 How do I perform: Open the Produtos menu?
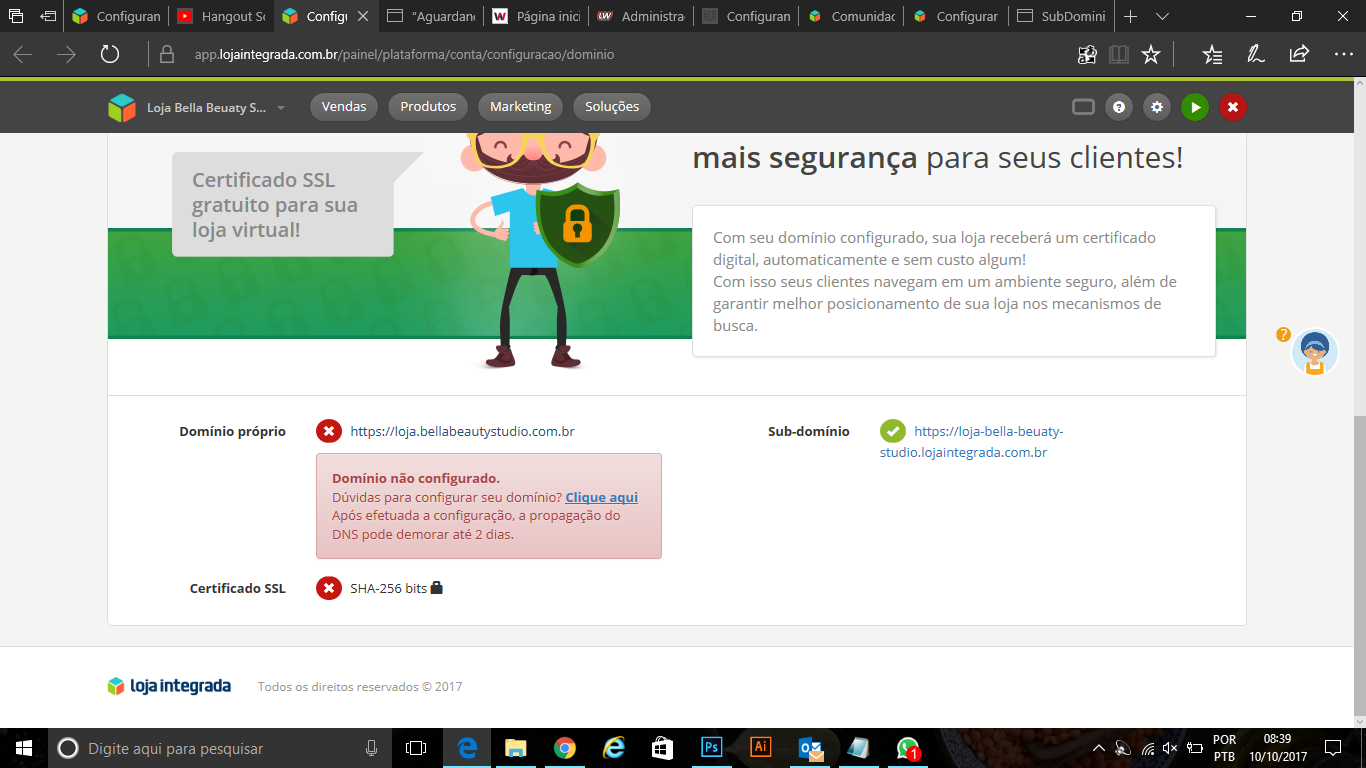[428, 107]
